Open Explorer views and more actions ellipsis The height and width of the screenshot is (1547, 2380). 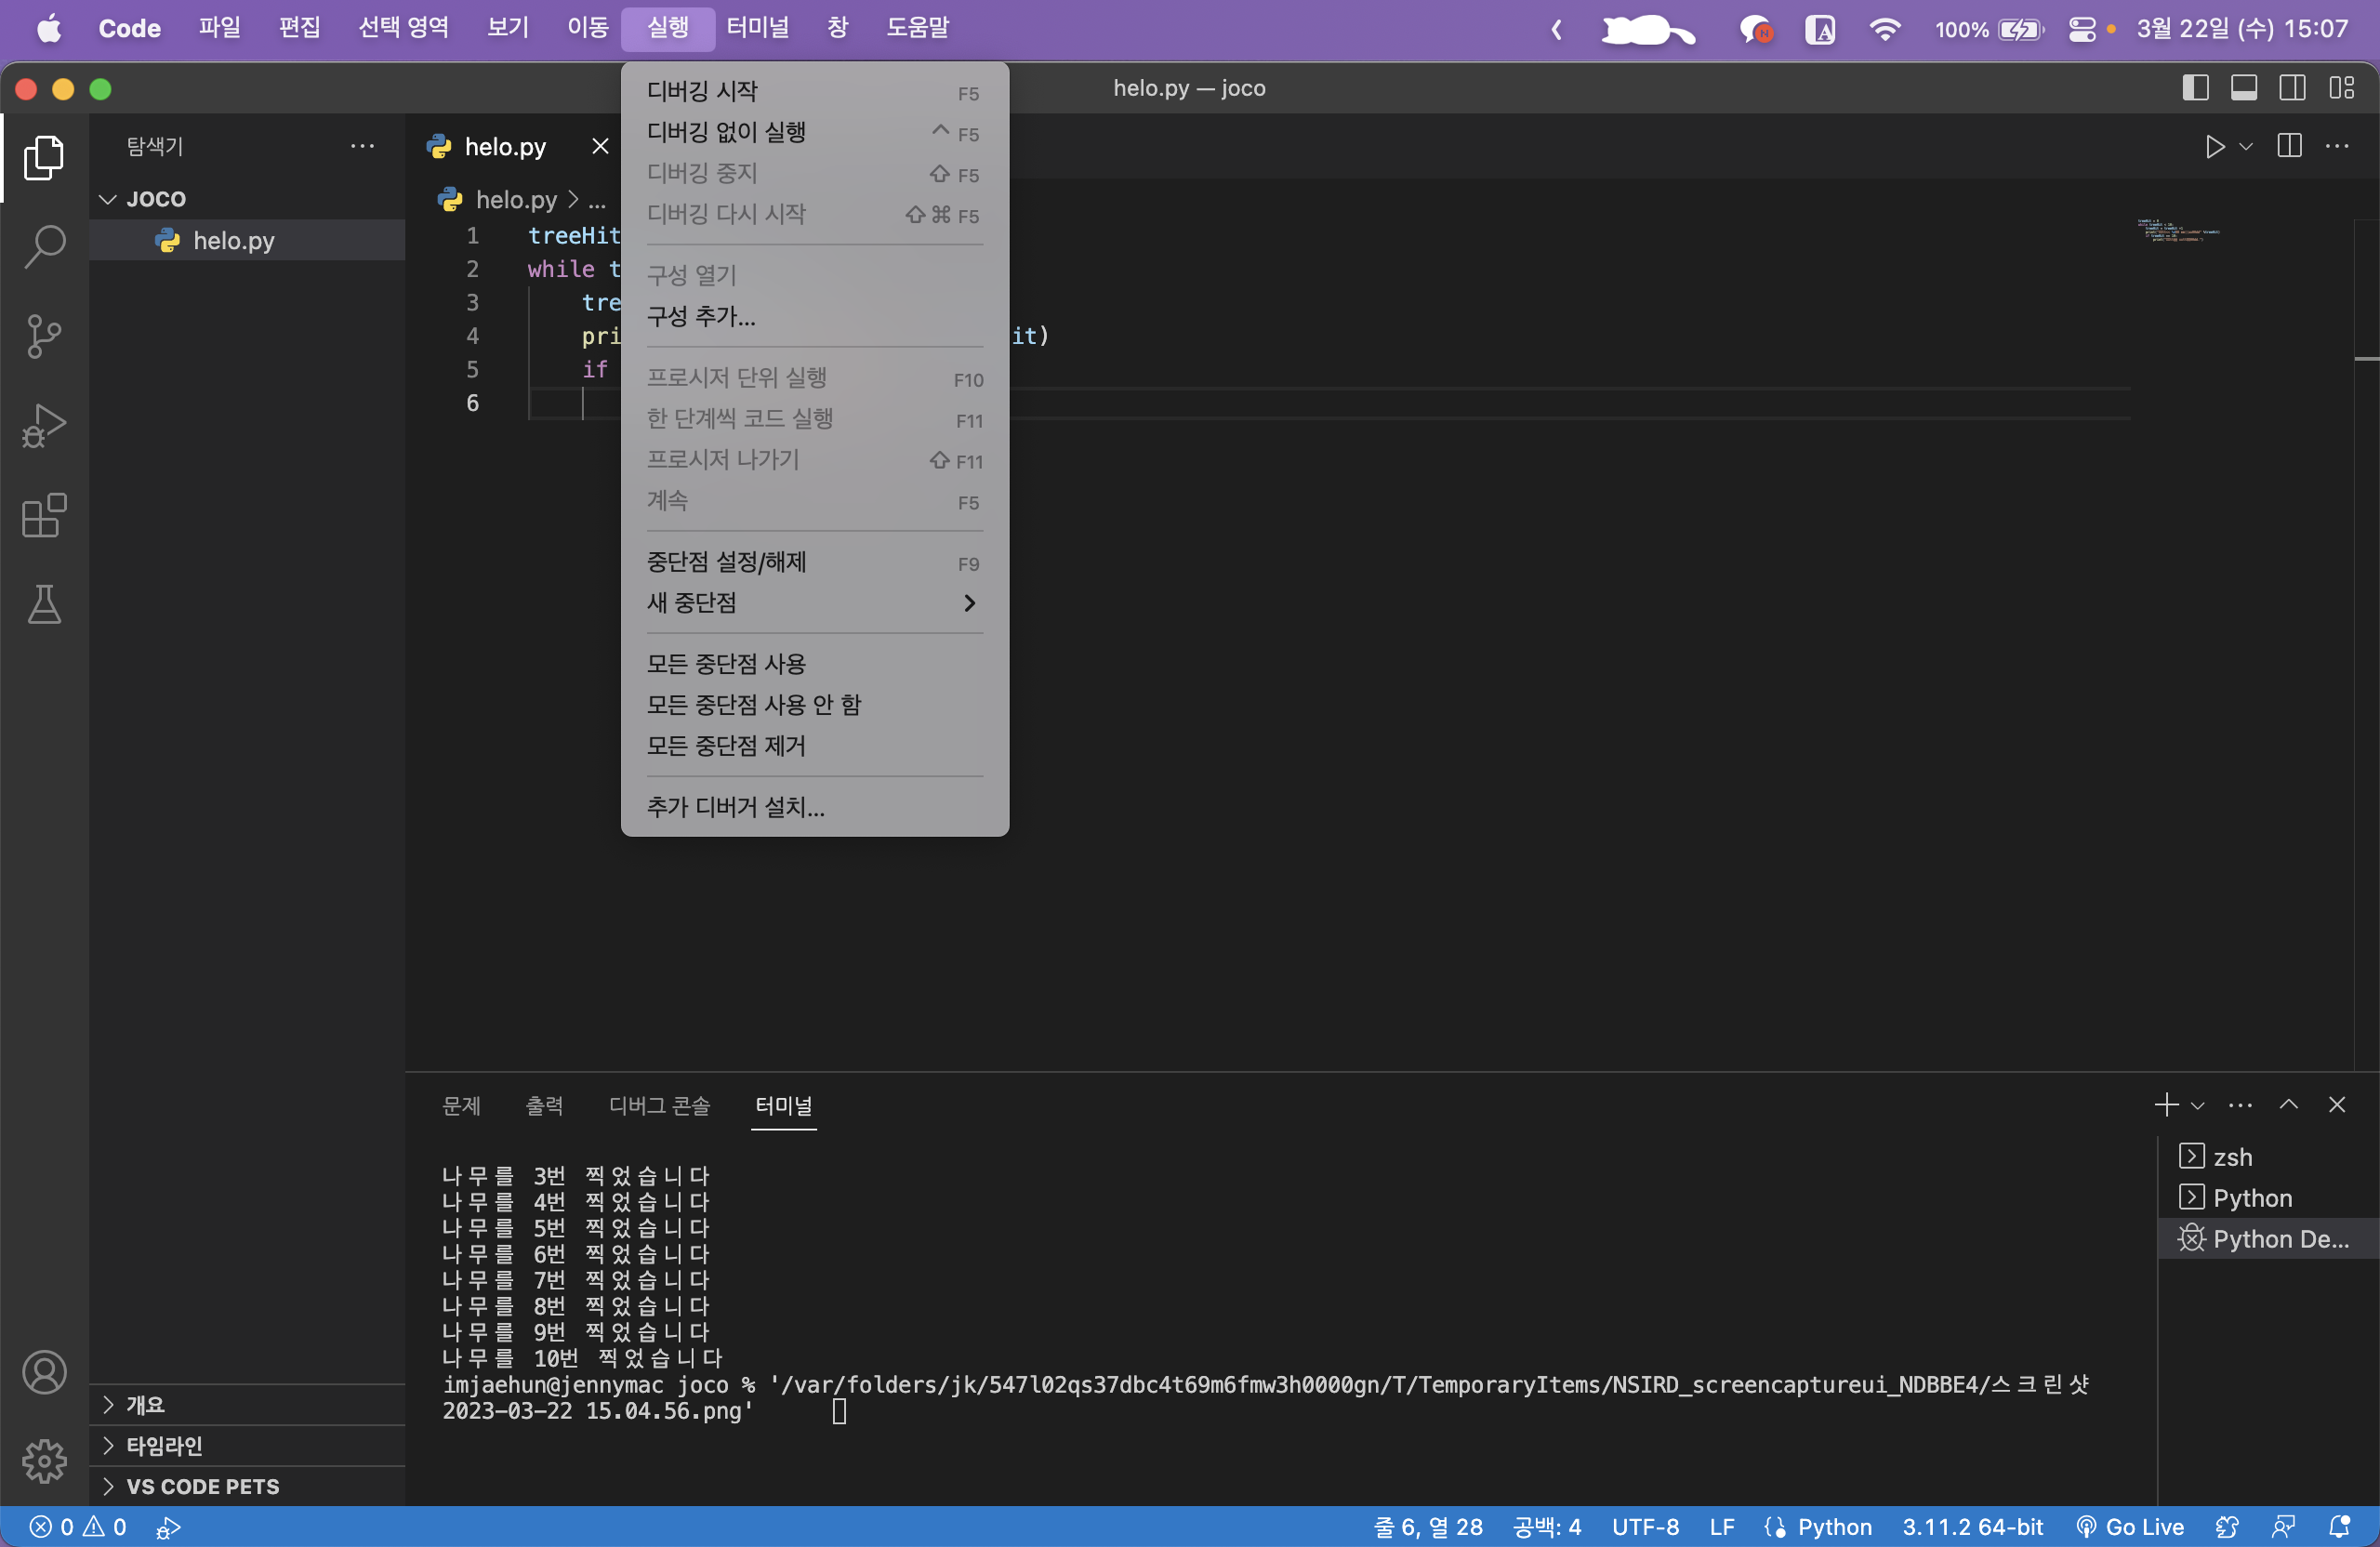click(362, 147)
